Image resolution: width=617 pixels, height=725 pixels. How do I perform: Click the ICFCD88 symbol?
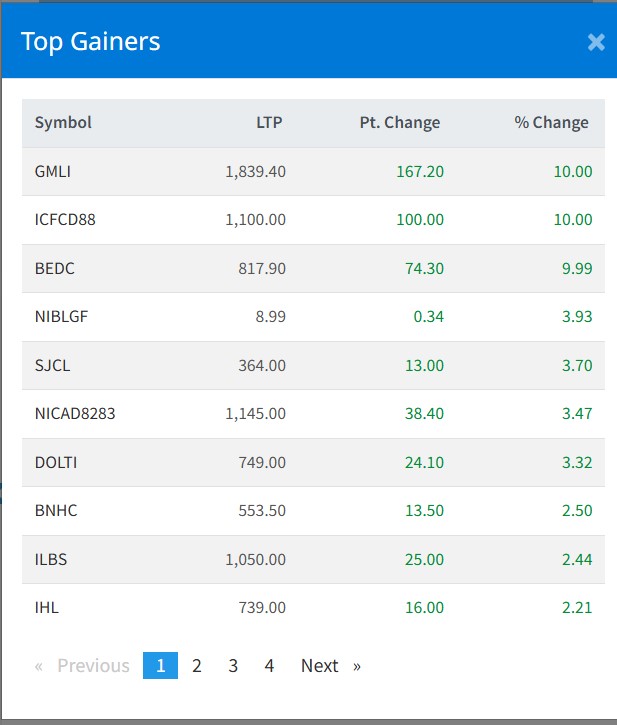coord(65,220)
